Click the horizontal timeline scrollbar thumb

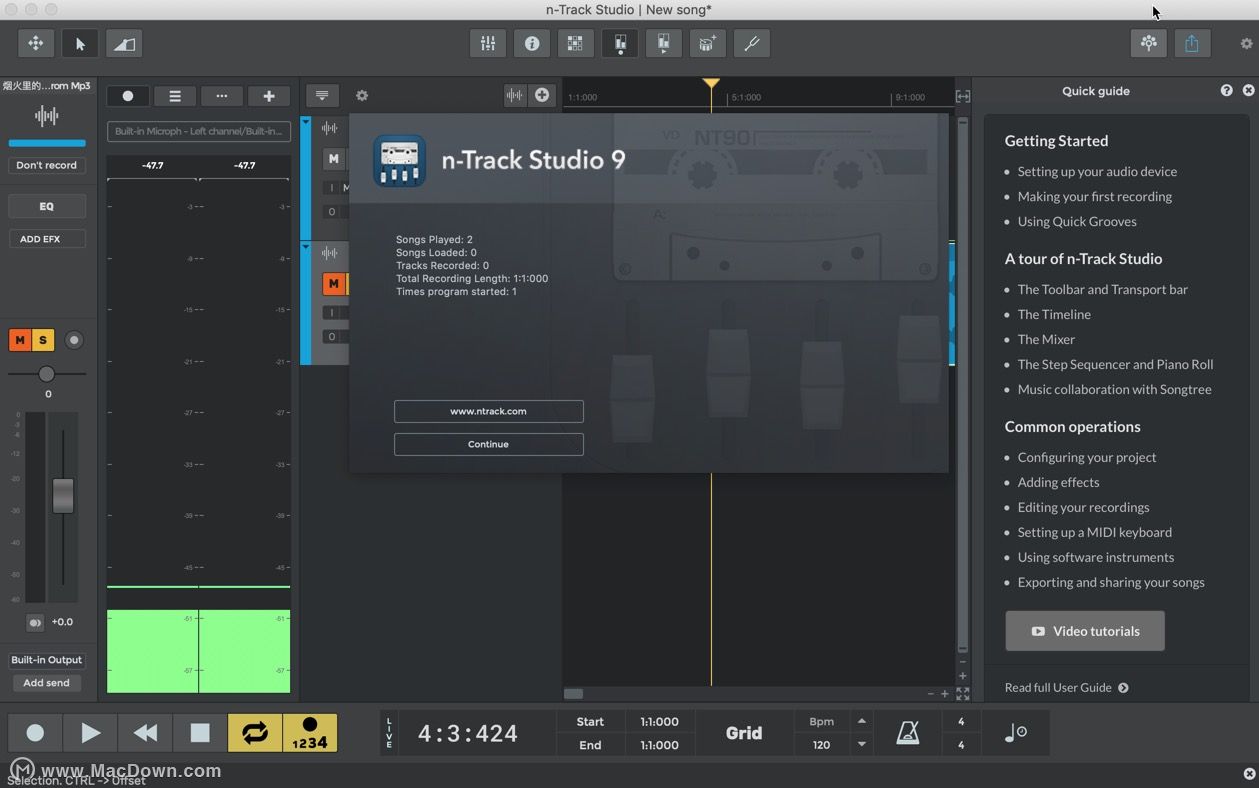click(573, 693)
